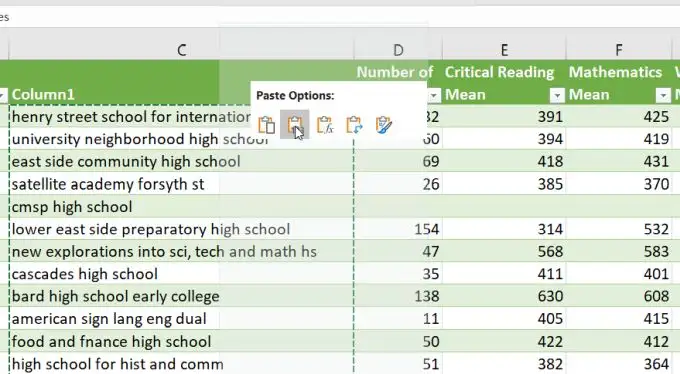Select the cmsp high school cell
Image resolution: width=680 pixels, height=374 pixels.
[x=181, y=207]
